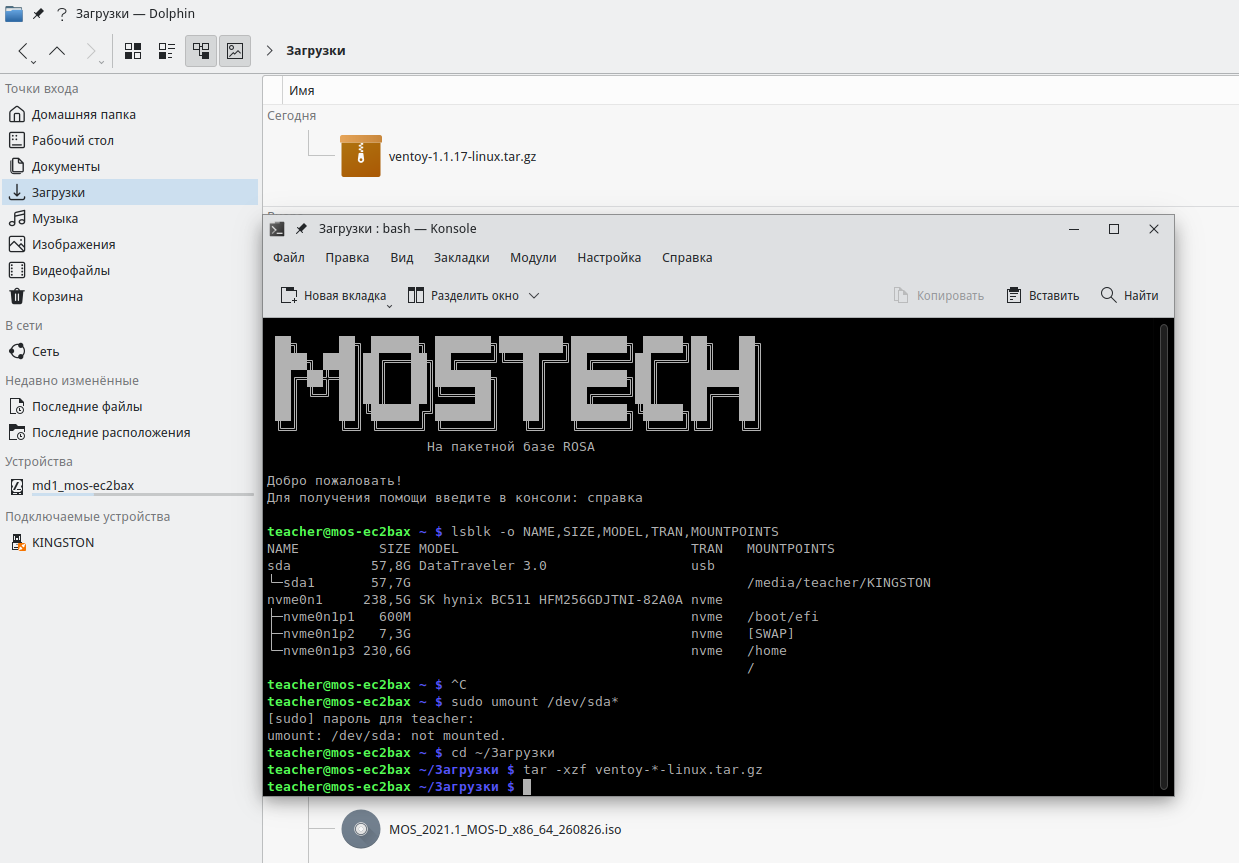
Task: Click the Konsole vertical scrollbar
Action: point(1163,555)
